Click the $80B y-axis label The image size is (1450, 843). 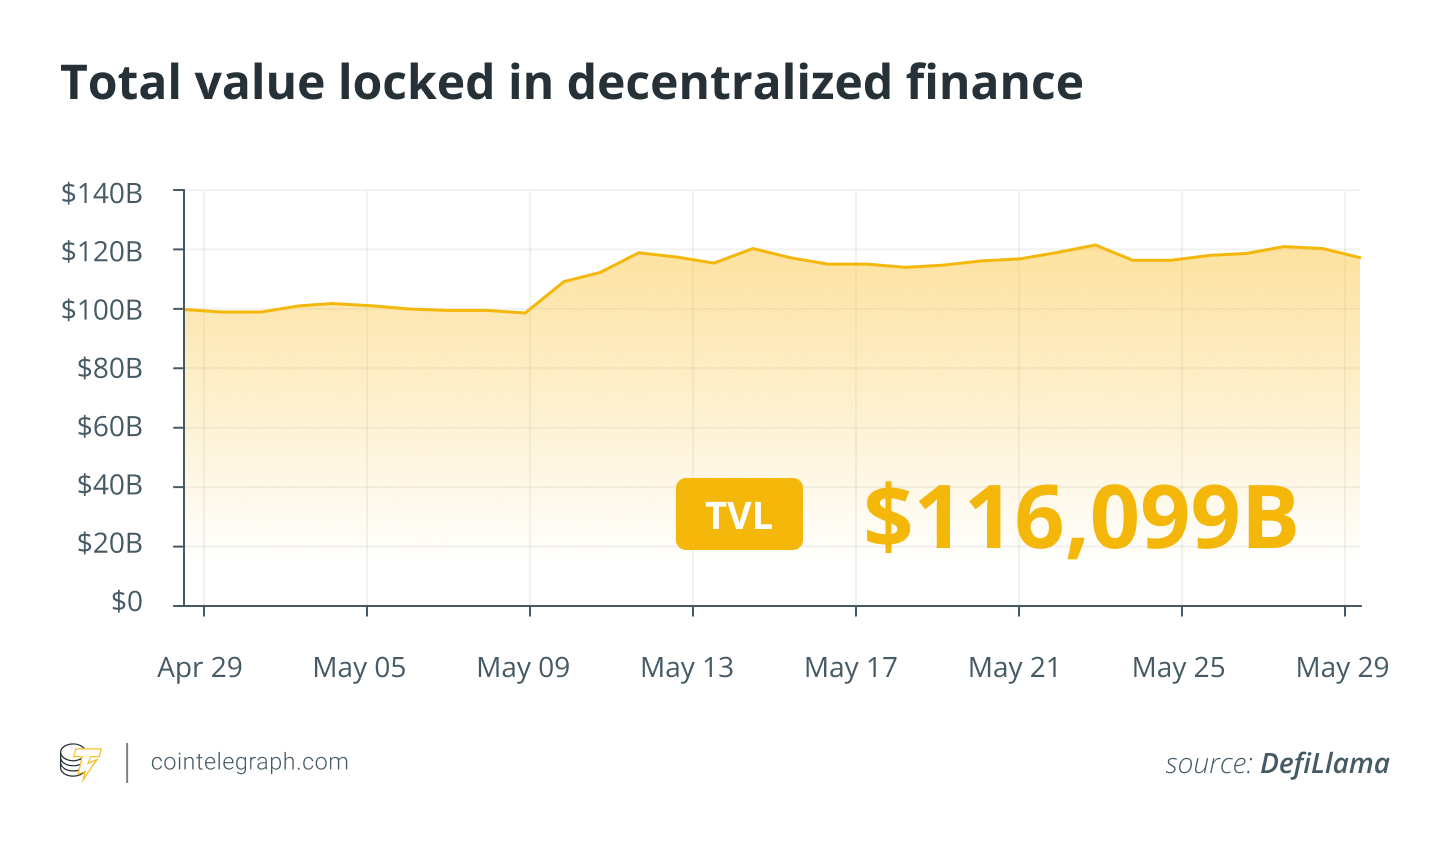pyautogui.click(x=110, y=368)
